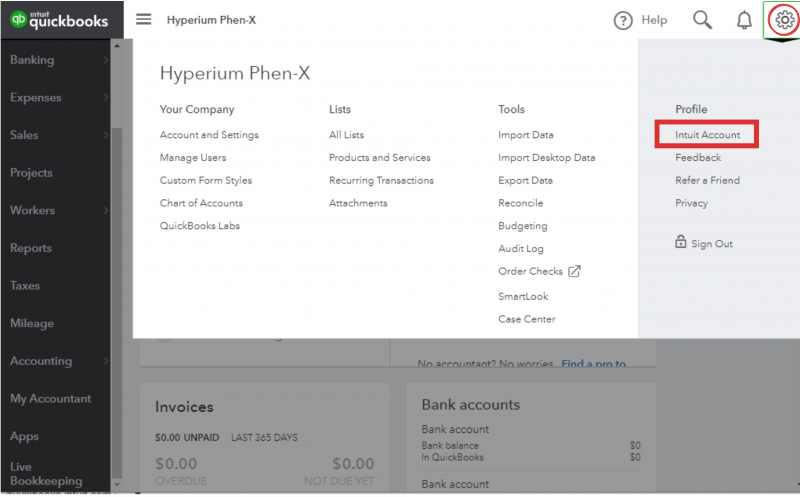Open the Reconcile tool

(x=520, y=203)
